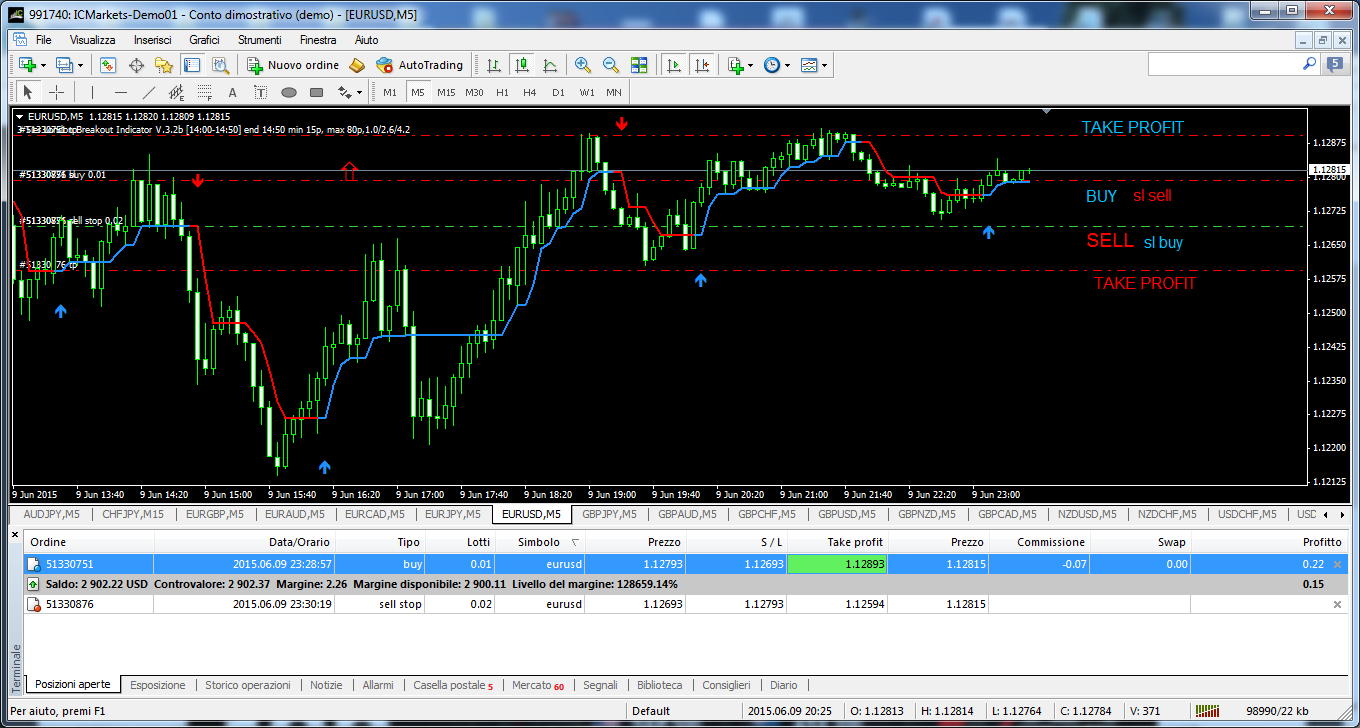The height and width of the screenshot is (728, 1360).
Task: Click the magnifier search icon
Action: pyautogui.click(x=1309, y=64)
